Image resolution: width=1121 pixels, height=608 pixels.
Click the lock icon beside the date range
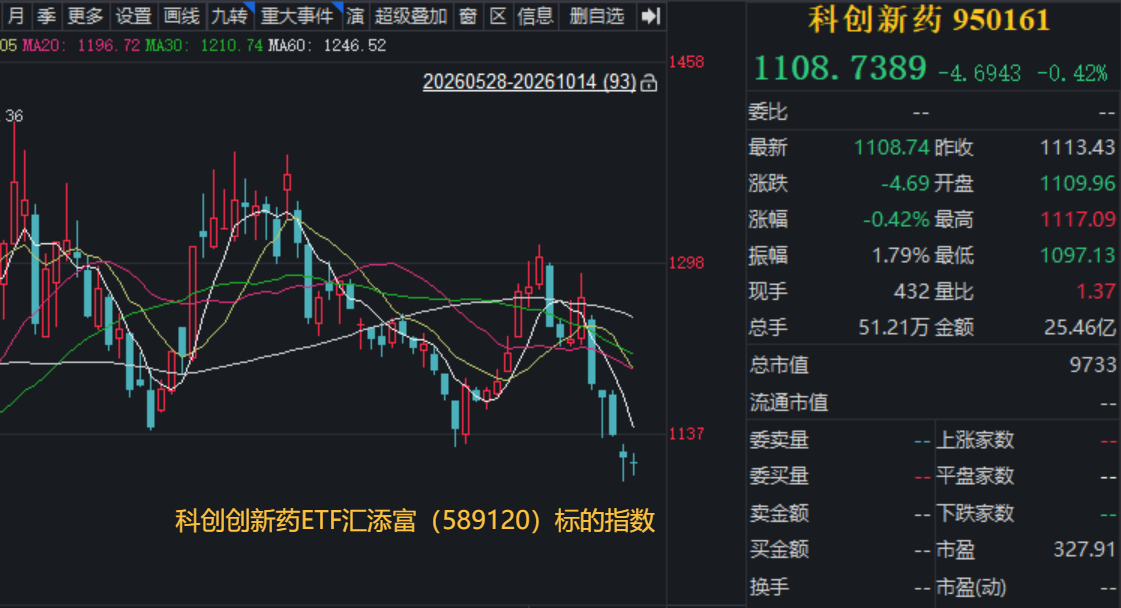[x=648, y=83]
